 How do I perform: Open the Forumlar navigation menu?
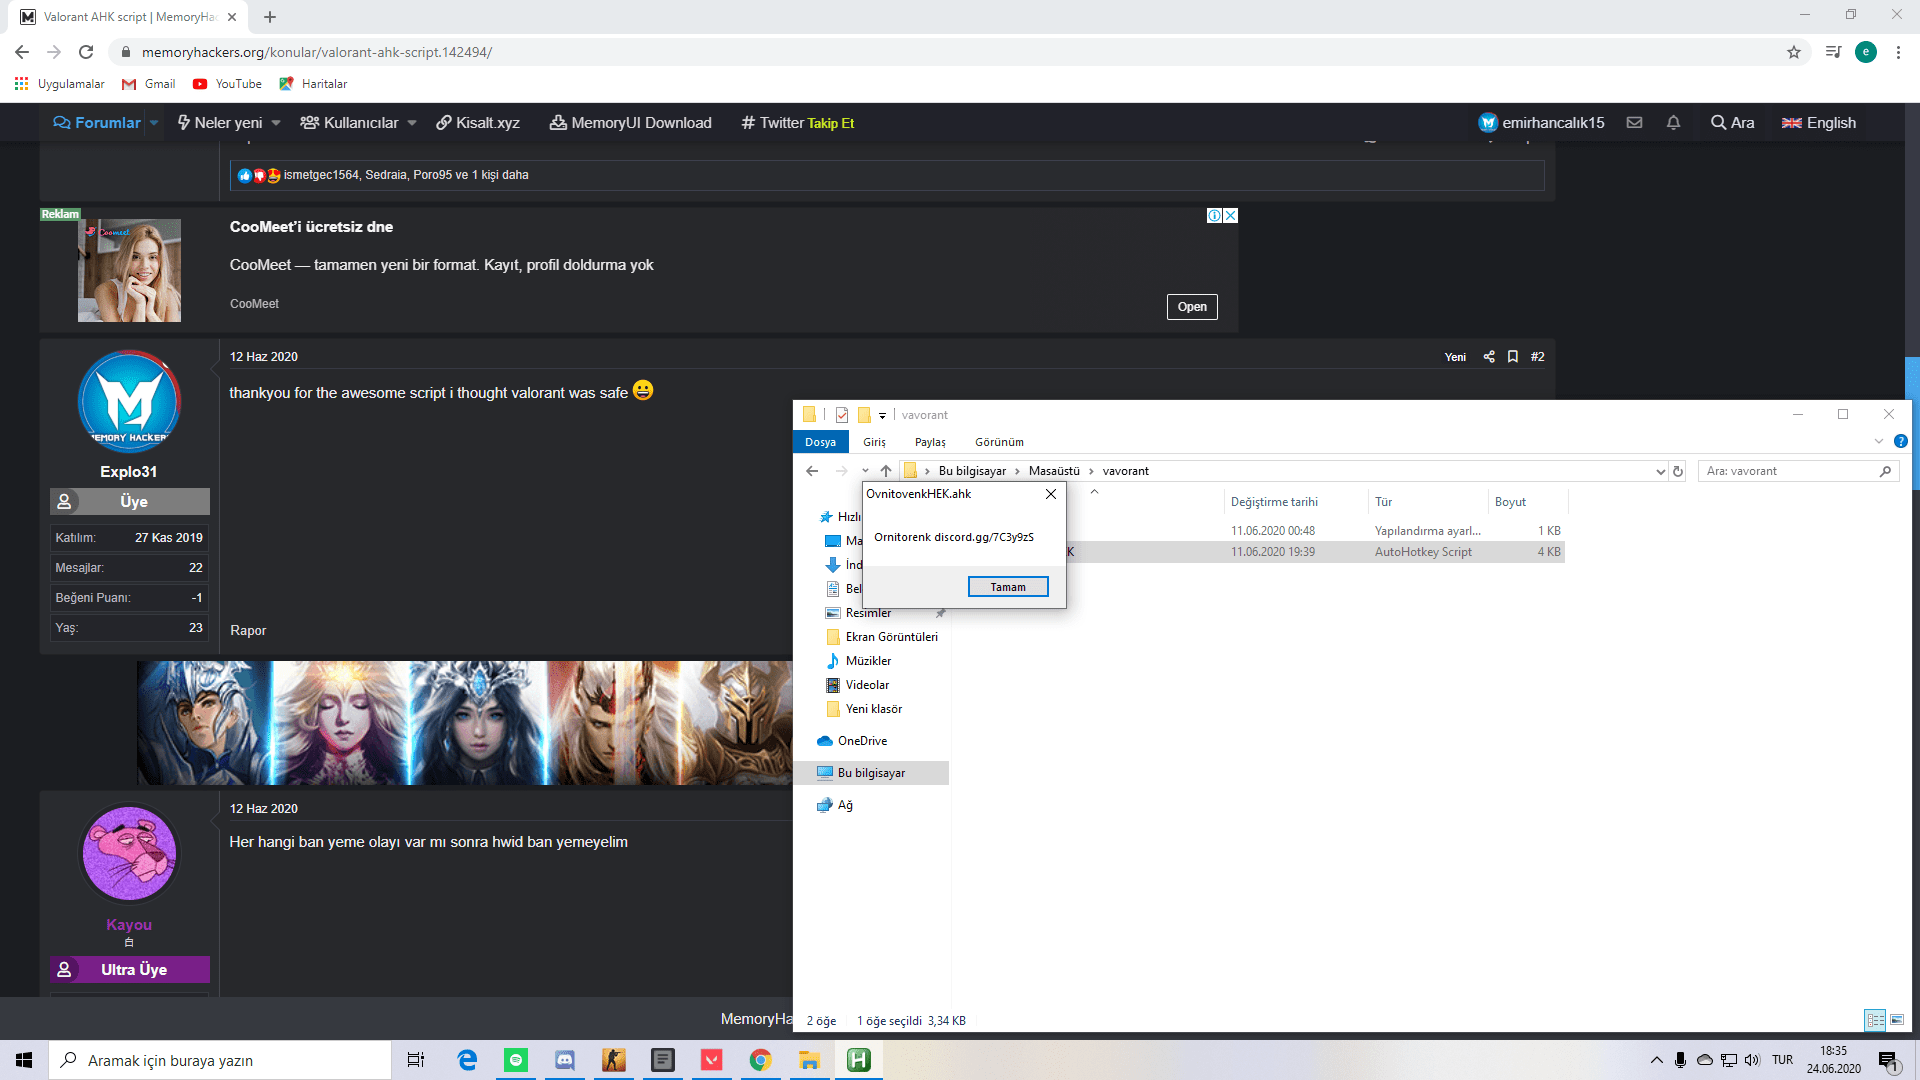pos(97,123)
